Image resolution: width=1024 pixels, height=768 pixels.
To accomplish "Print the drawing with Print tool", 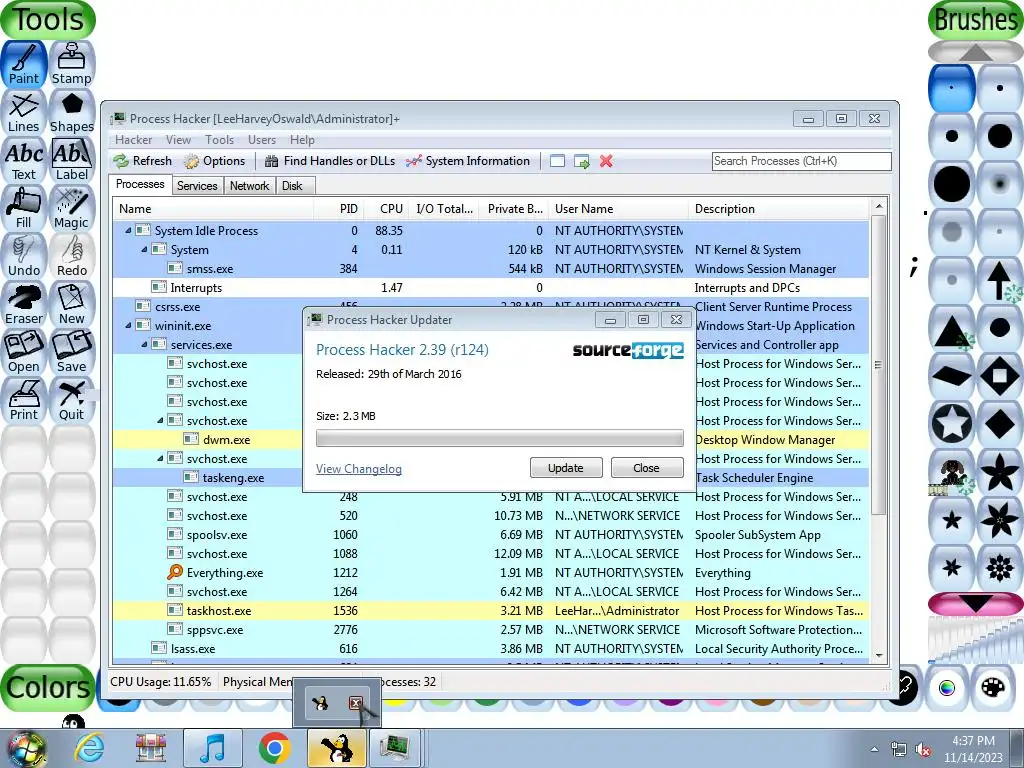I will point(24,400).
